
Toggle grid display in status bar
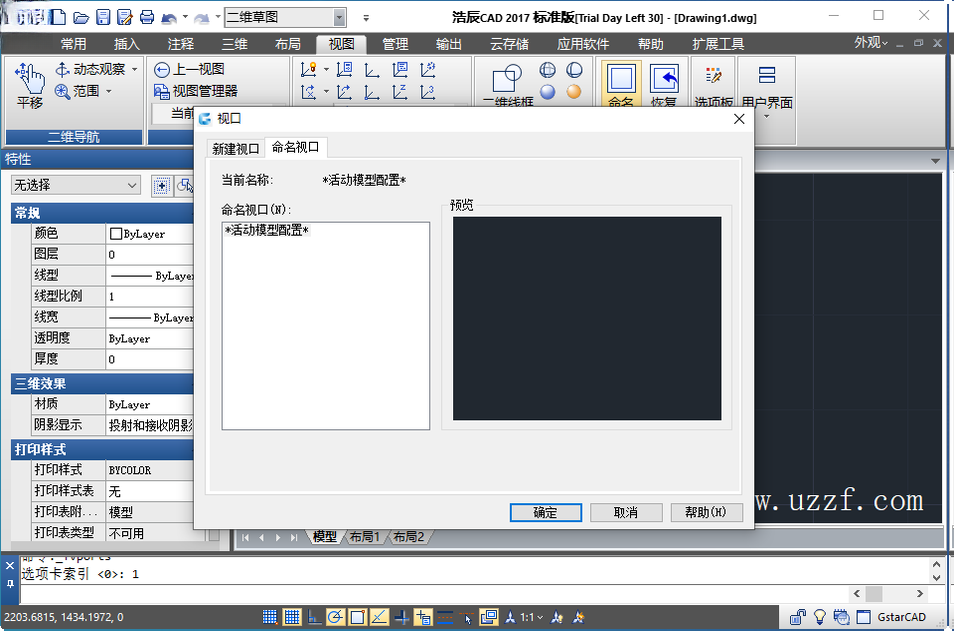coord(292,617)
